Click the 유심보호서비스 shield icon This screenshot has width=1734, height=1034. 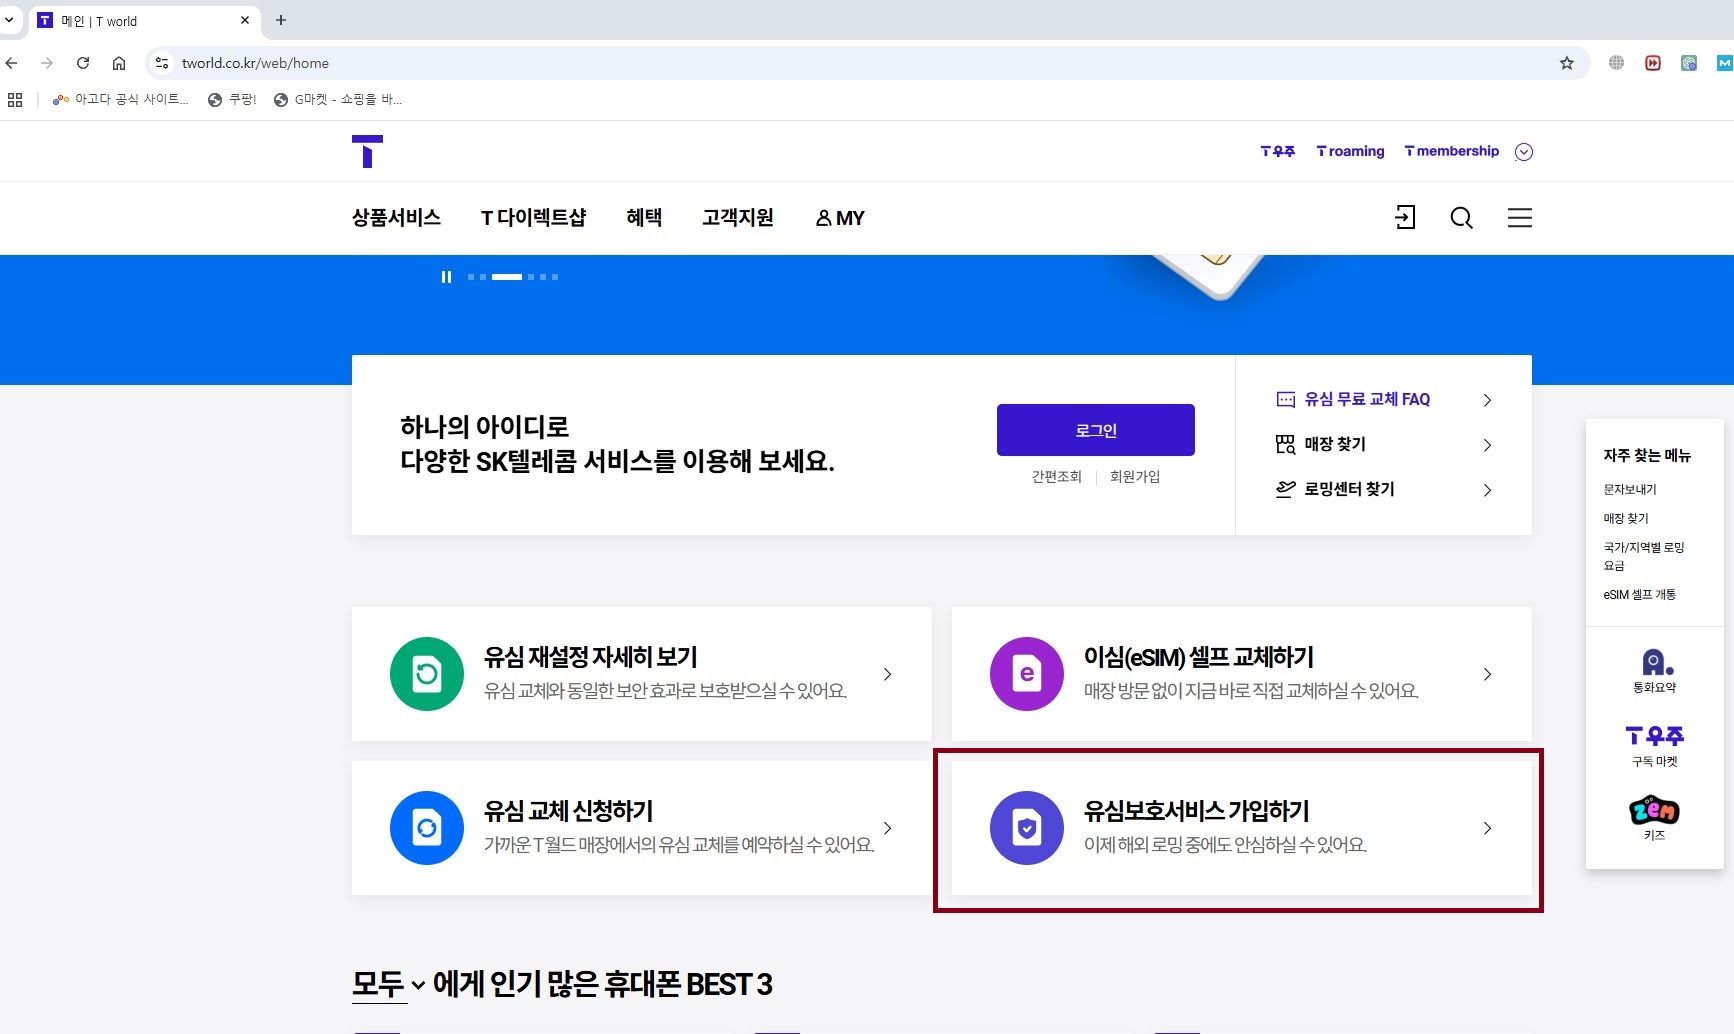(1027, 828)
